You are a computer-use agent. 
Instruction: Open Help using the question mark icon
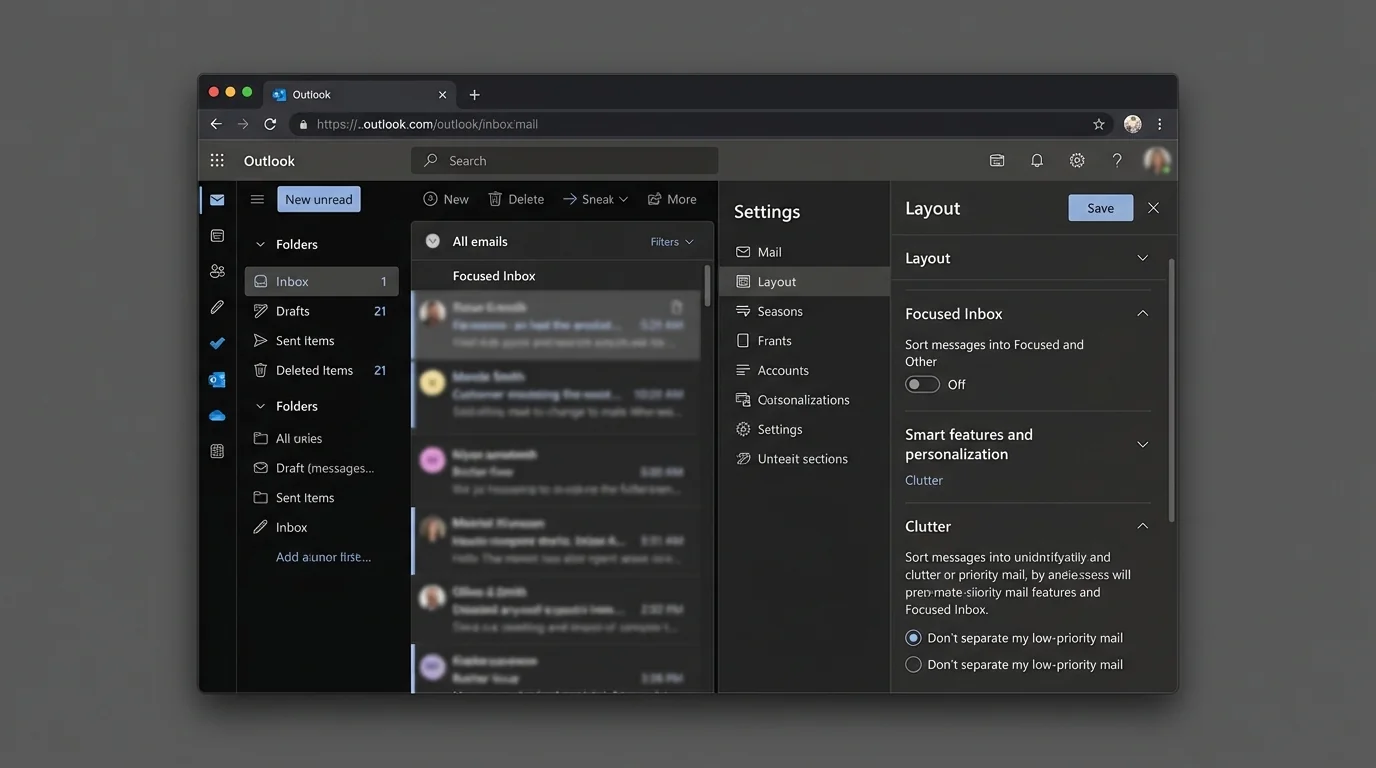point(1117,160)
